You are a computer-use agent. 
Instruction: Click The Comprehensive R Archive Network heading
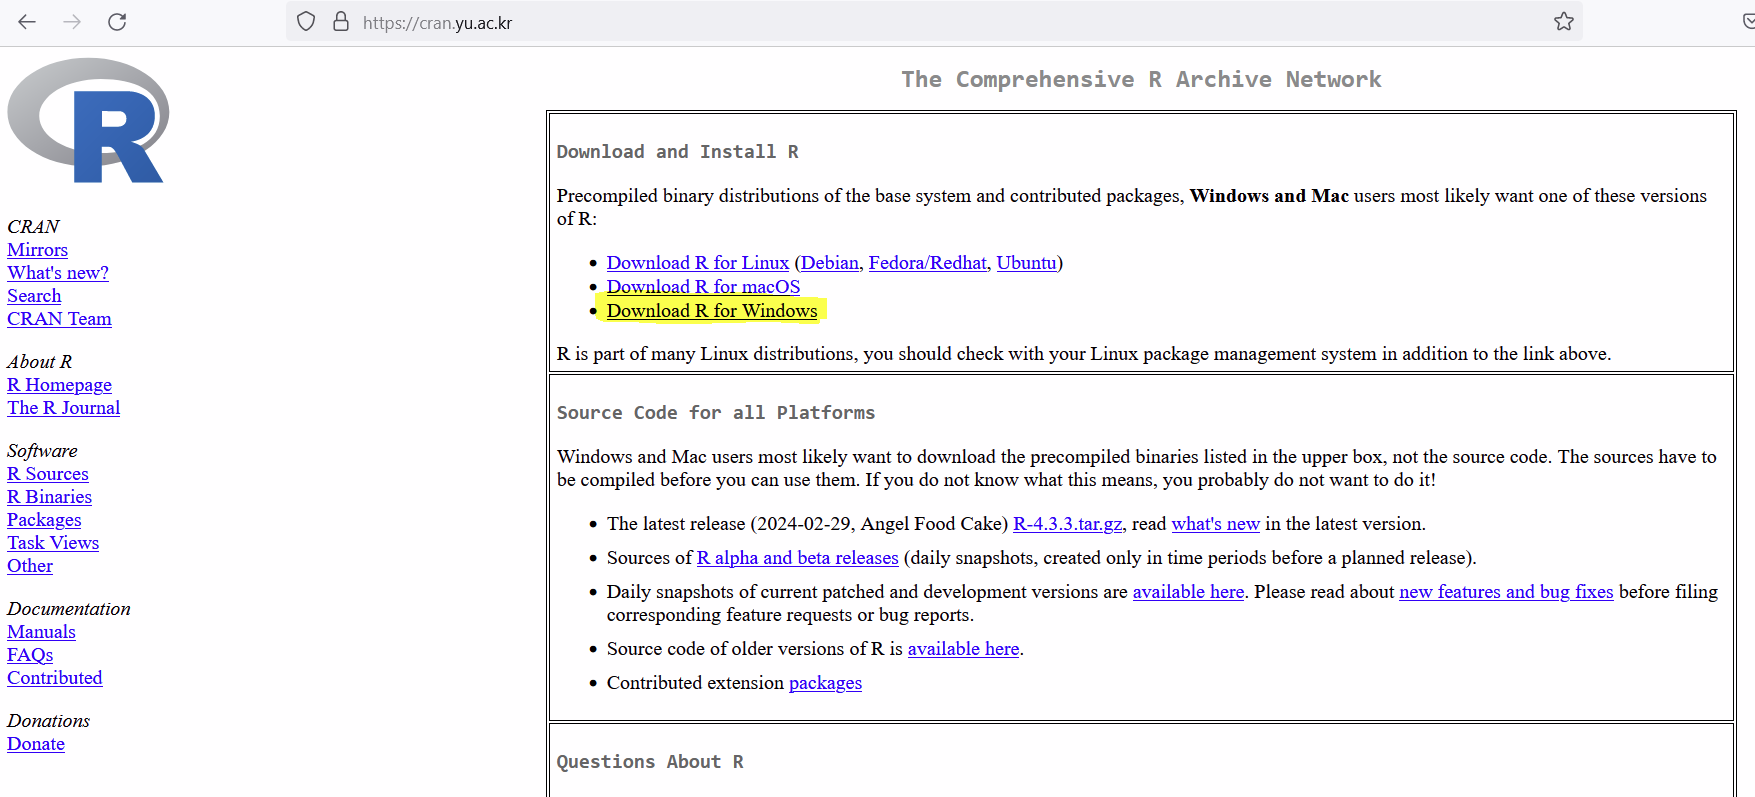pyautogui.click(x=1141, y=79)
